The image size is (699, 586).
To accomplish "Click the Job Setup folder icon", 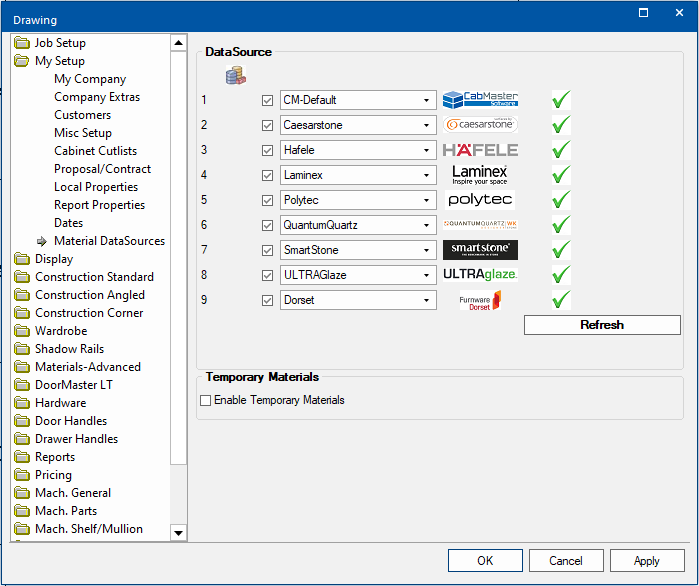I will [x=21, y=43].
